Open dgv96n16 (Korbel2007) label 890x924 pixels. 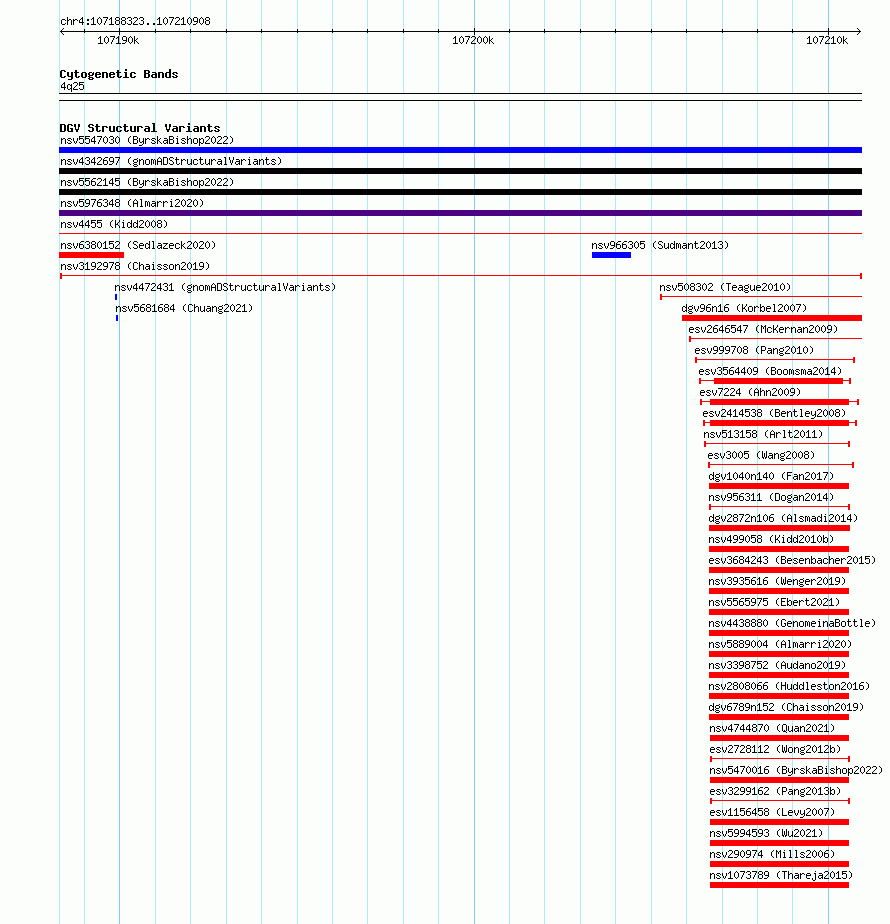744,308
